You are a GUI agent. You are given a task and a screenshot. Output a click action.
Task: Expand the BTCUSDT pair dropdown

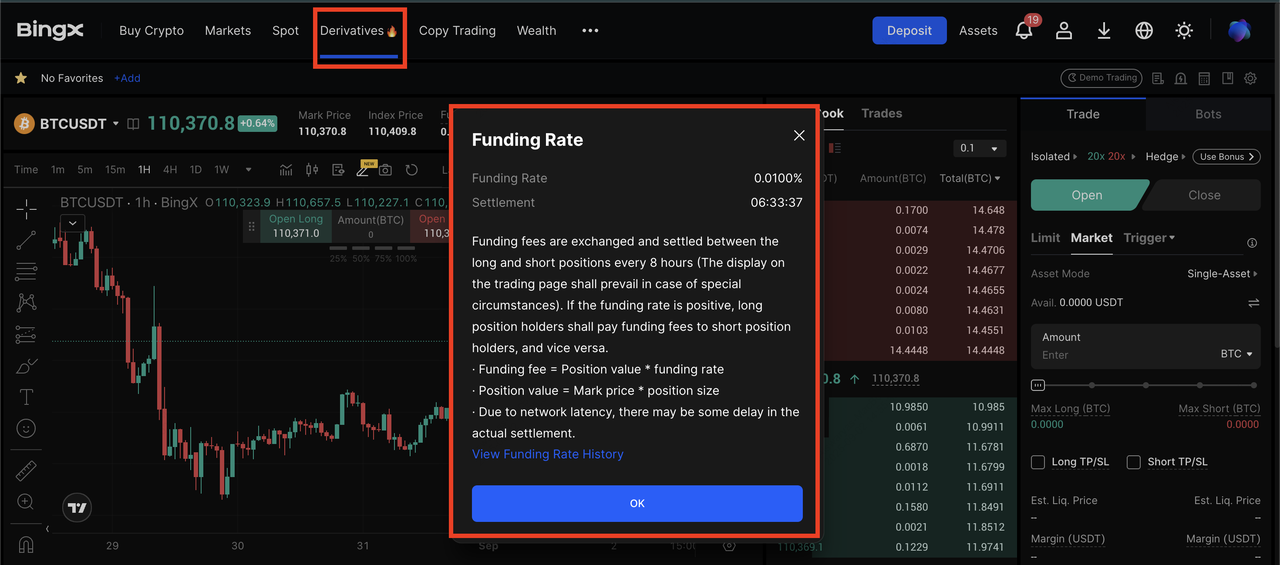pyautogui.click(x=116, y=124)
